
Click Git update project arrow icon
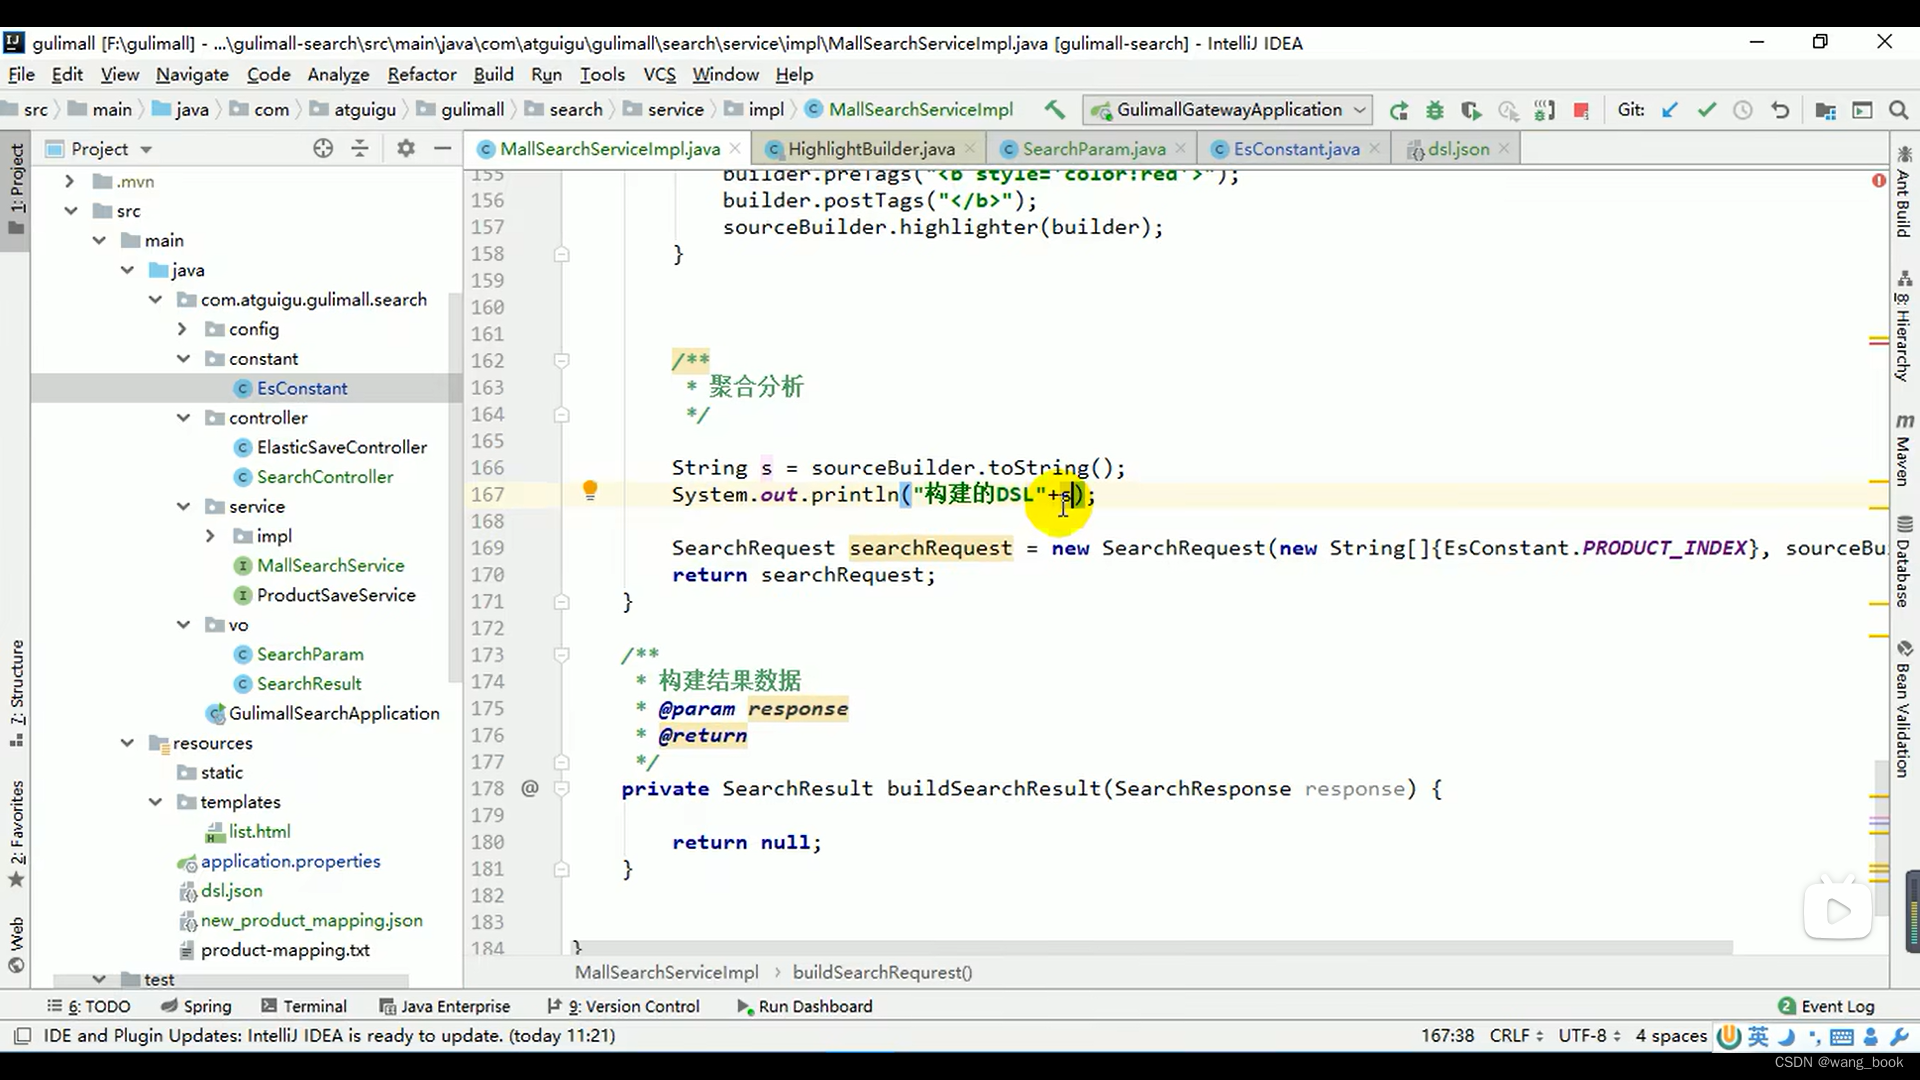(x=1670, y=110)
